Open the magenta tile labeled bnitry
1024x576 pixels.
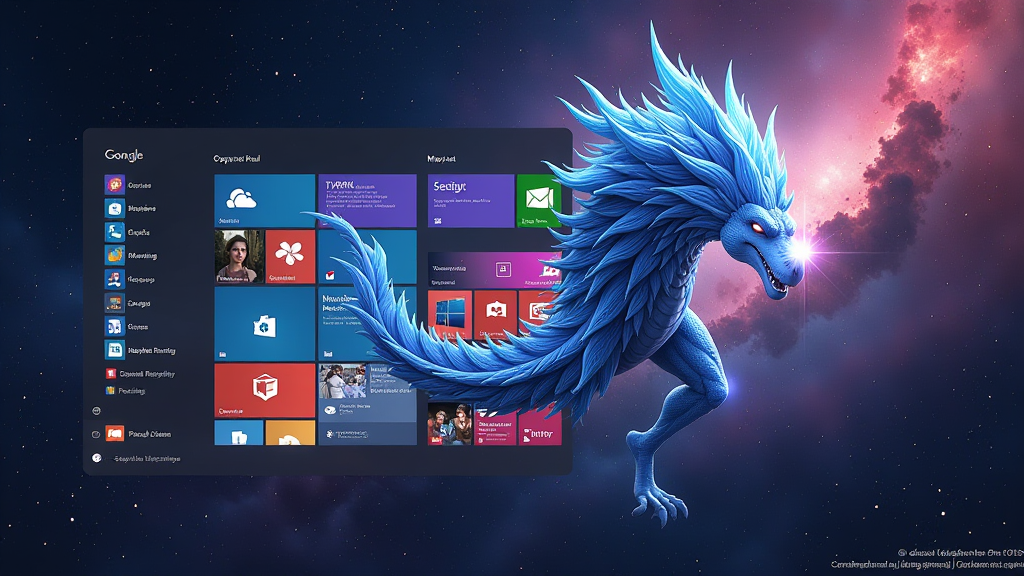[540, 427]
